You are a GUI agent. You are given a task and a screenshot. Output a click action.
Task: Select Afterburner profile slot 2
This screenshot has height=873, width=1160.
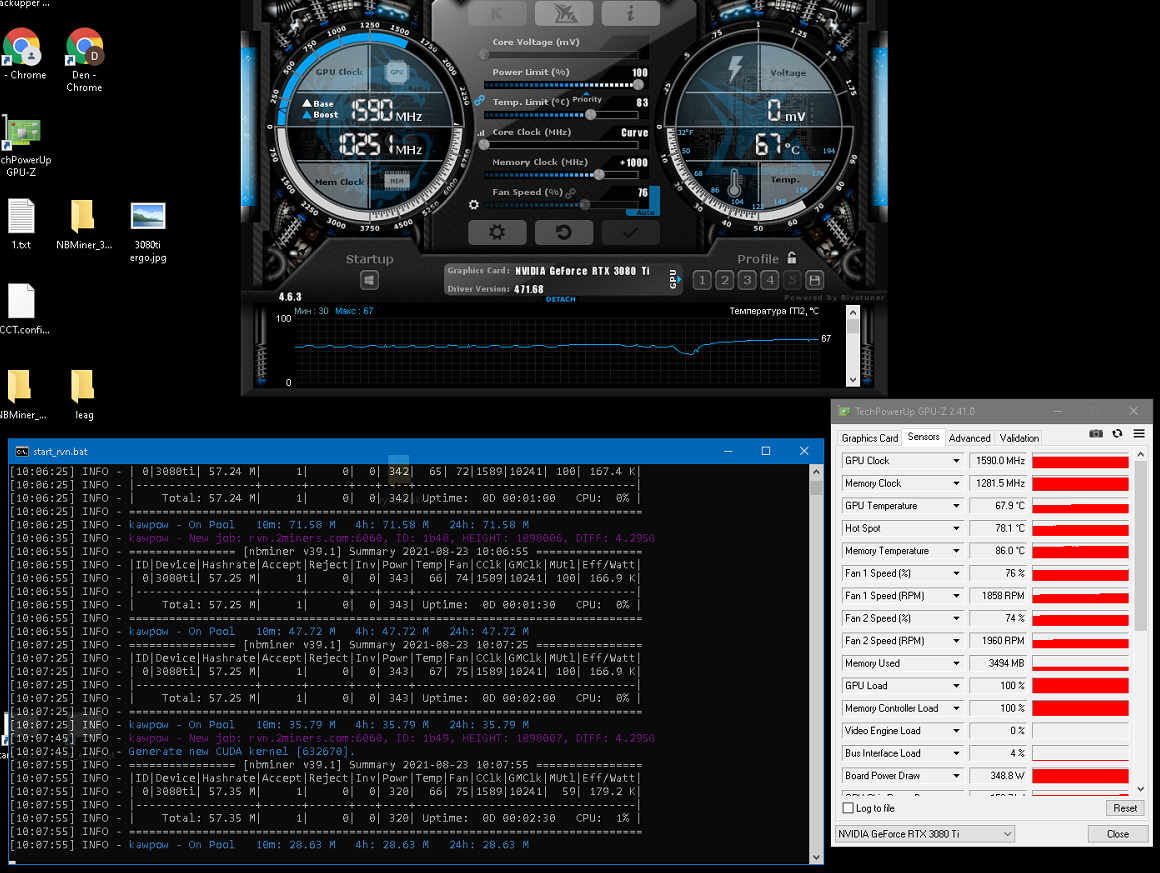click(725, 280)
